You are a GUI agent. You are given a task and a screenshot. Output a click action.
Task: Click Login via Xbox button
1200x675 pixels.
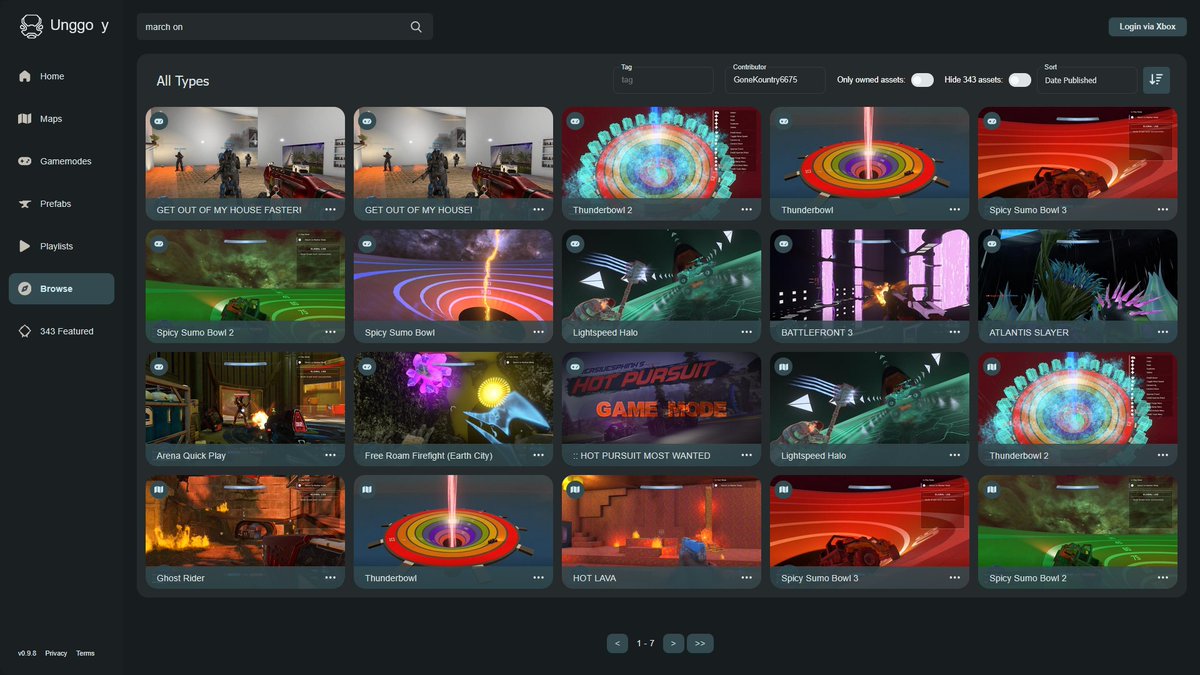pos(1147,27)
